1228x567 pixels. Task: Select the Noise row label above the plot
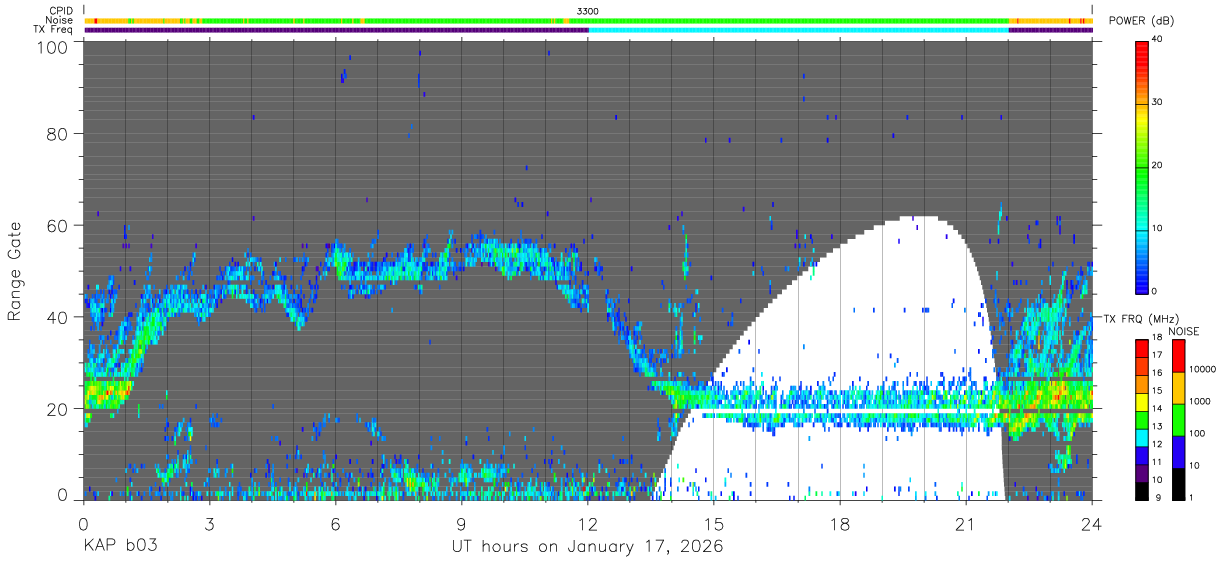click(x=59, y=20)
